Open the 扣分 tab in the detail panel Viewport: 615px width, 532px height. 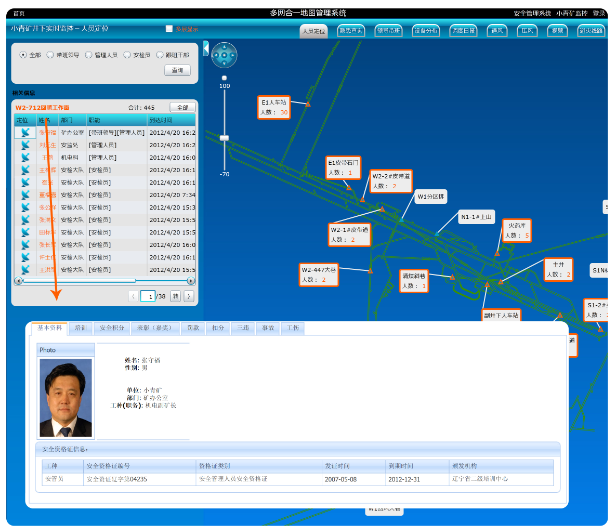point(218,328)
